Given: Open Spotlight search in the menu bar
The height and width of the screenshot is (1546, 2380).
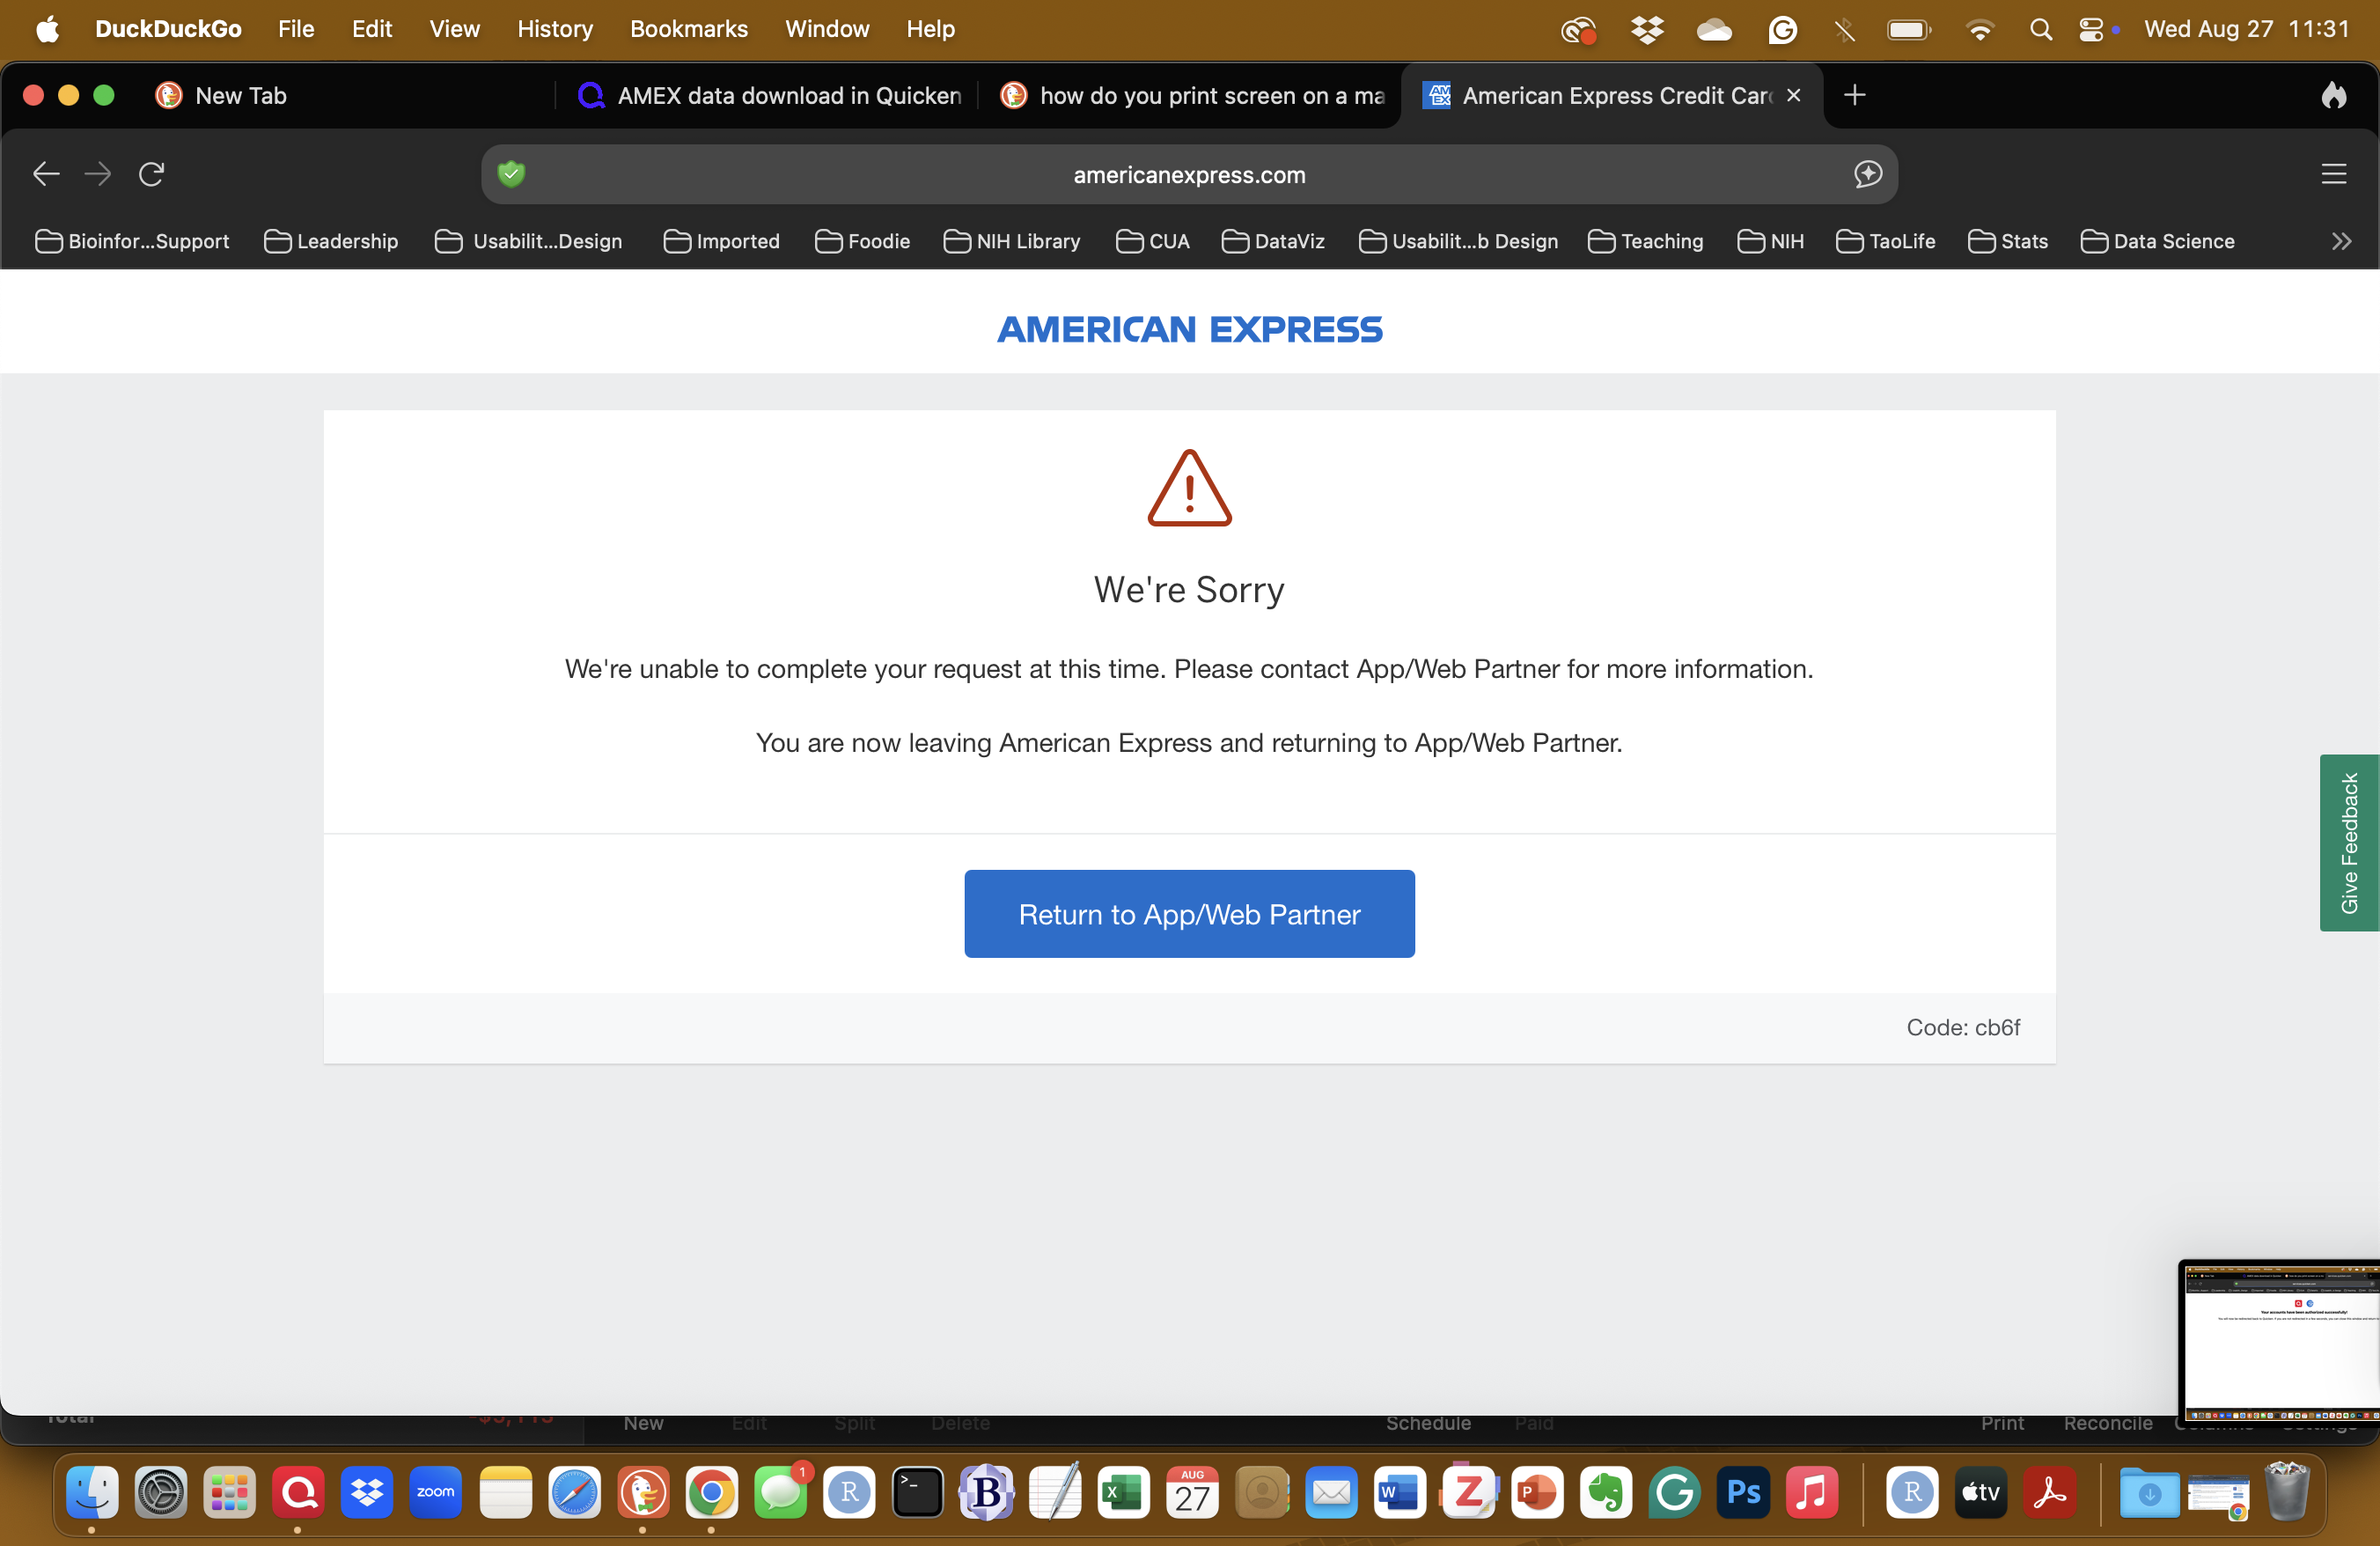Looking at the screenshot, I should coord(2040,29).
